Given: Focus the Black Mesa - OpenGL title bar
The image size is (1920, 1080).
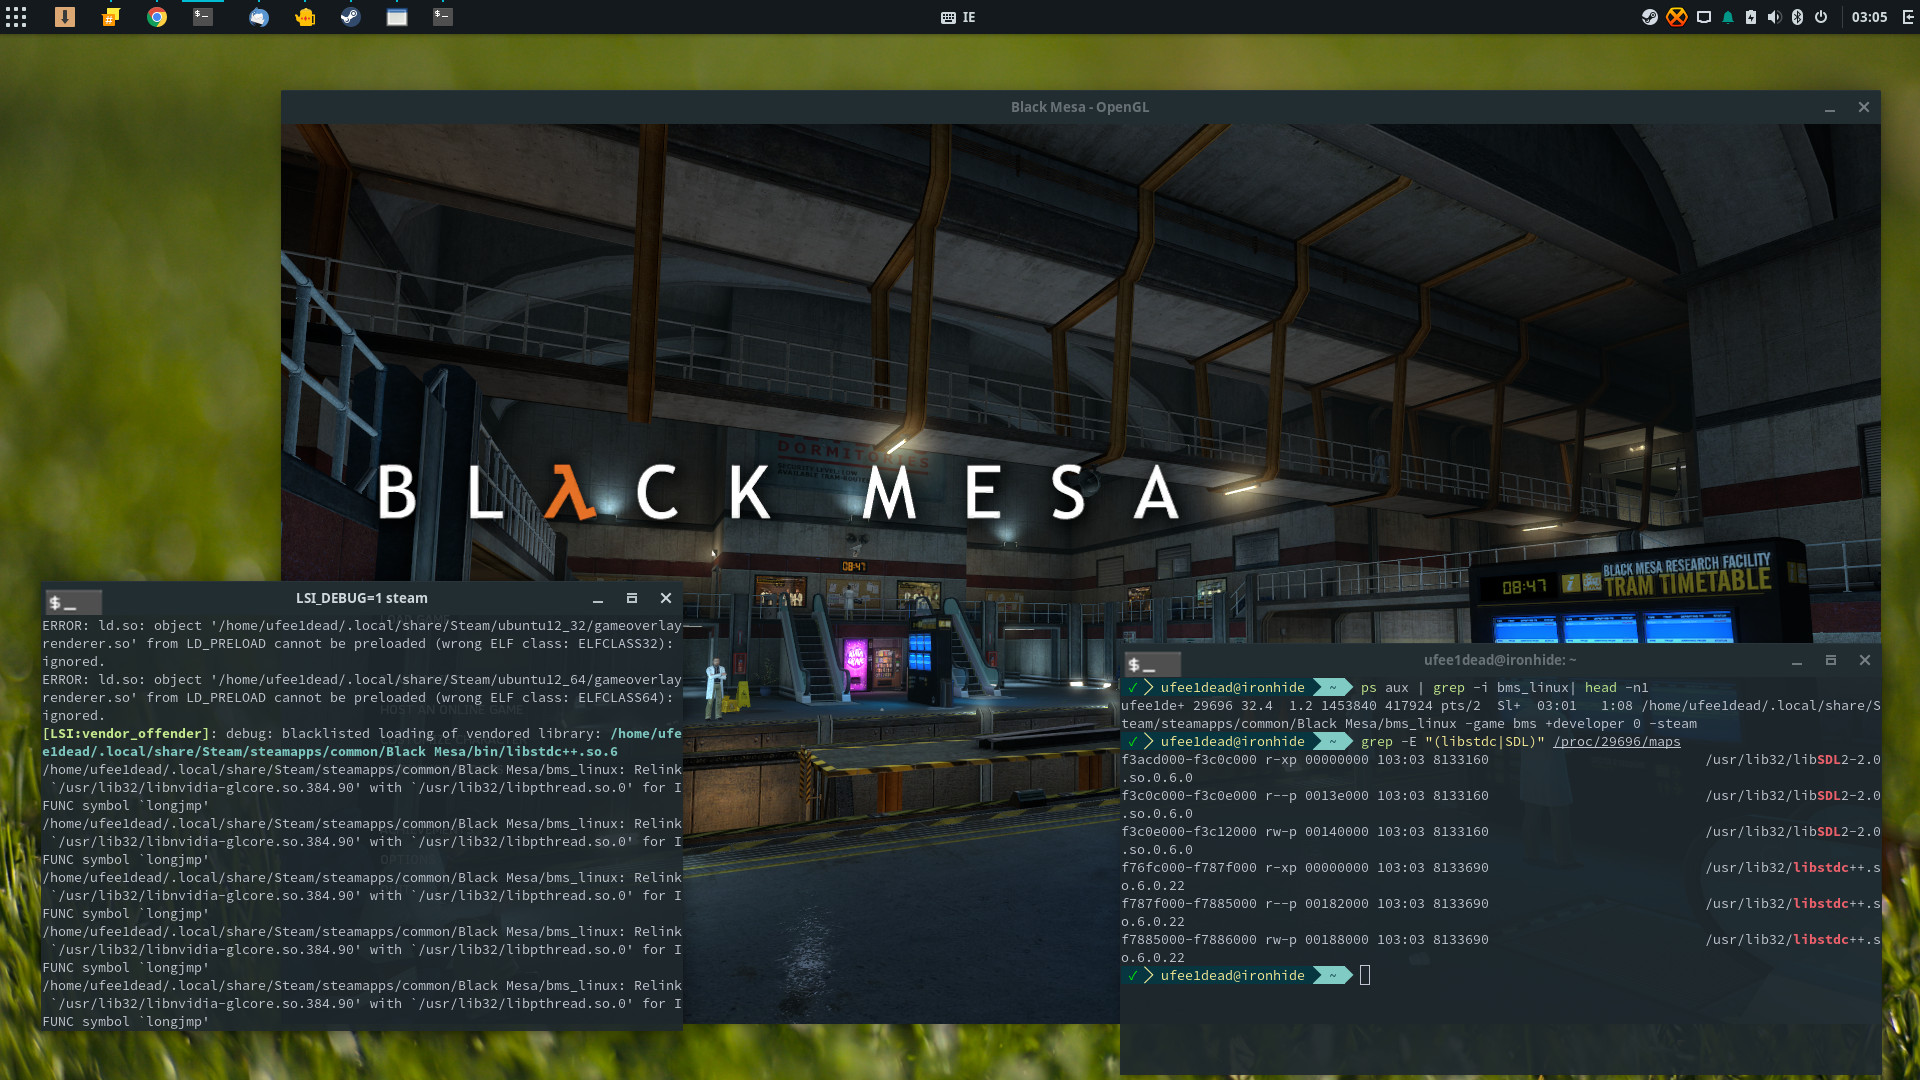Looking at the screenshot, I should click(1079, 107).
